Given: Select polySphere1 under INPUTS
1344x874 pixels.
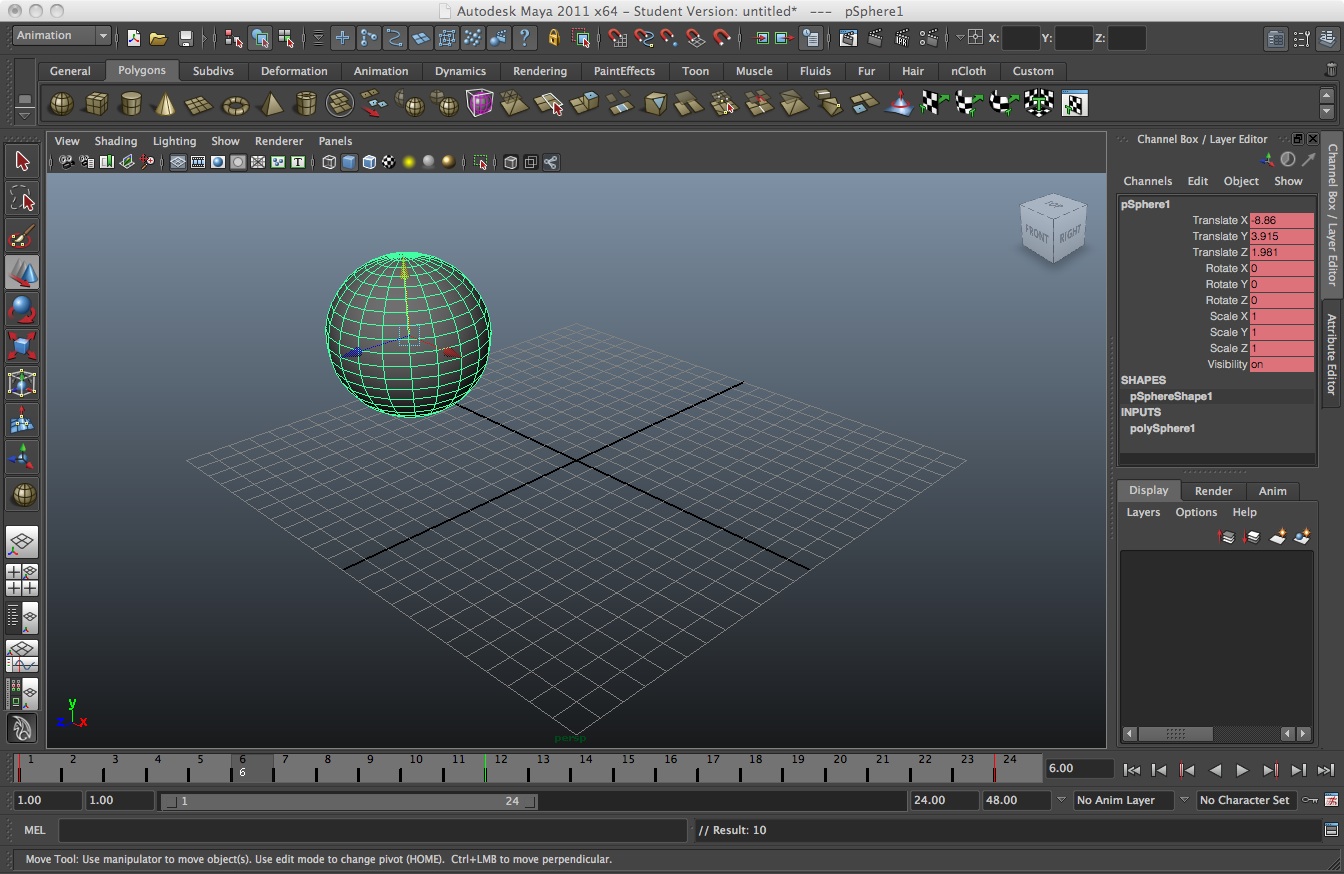Looking at the screenshot, I should click(1161, 428).
